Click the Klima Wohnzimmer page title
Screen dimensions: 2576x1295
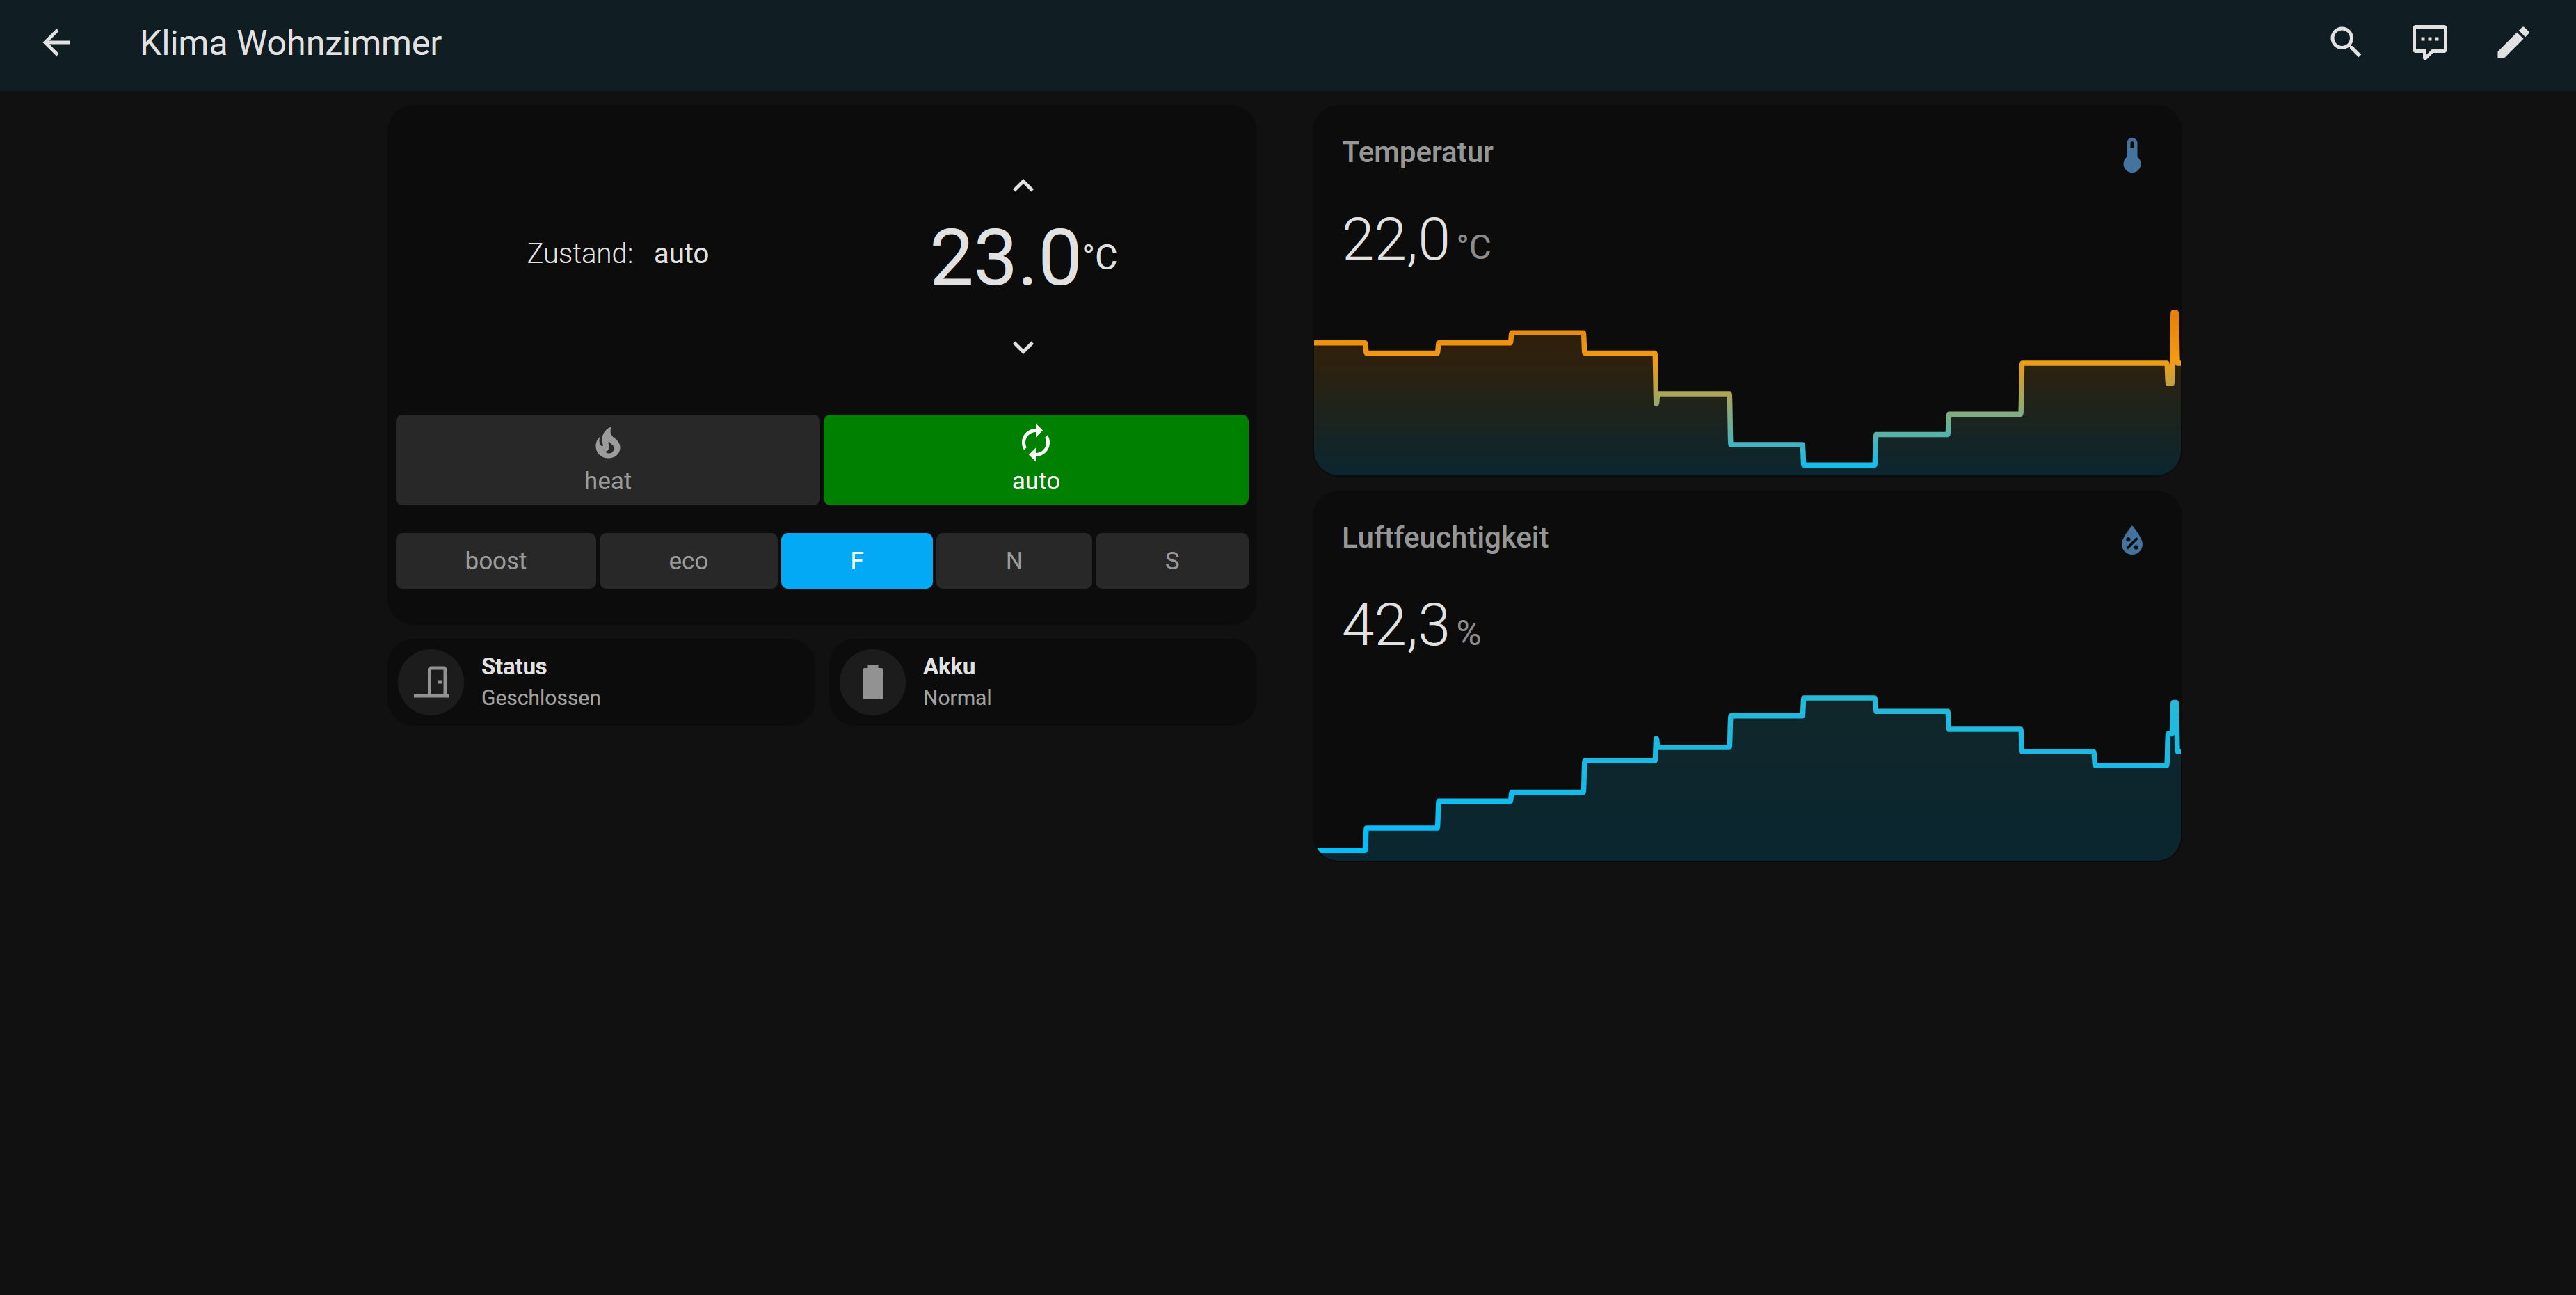[x=290, y=43]
